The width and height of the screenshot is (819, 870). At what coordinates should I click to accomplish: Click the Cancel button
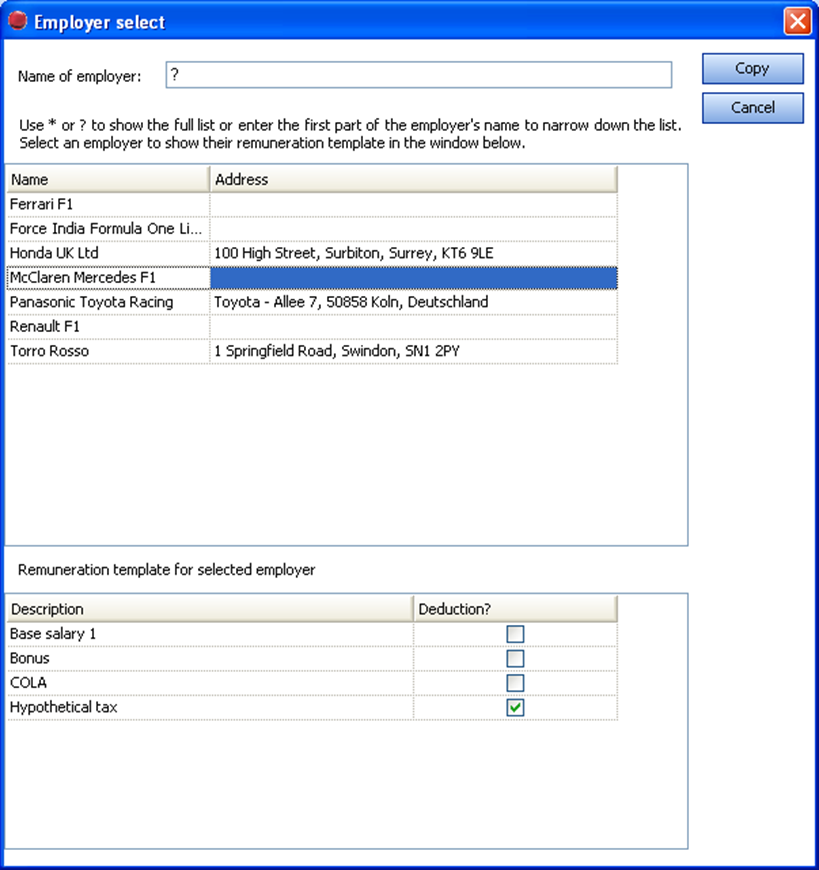[752, 108]
